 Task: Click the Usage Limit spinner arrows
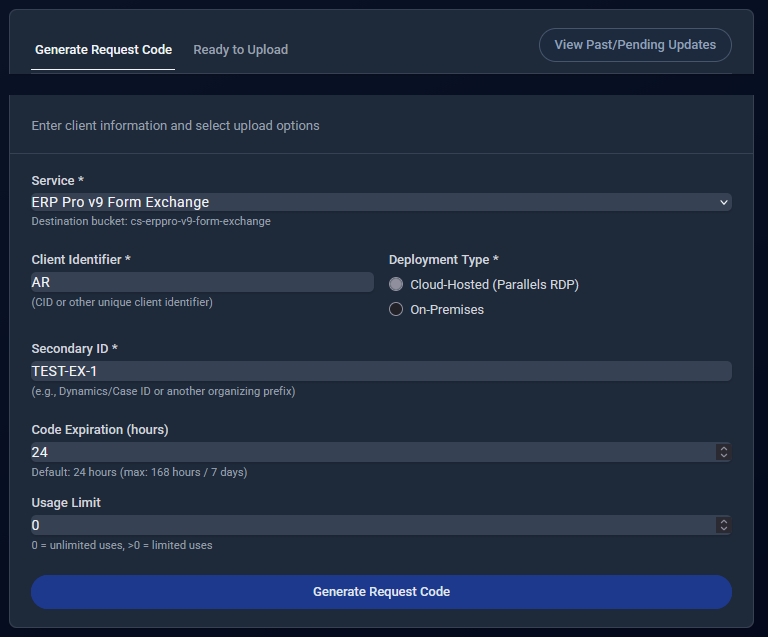pos(723,525)
